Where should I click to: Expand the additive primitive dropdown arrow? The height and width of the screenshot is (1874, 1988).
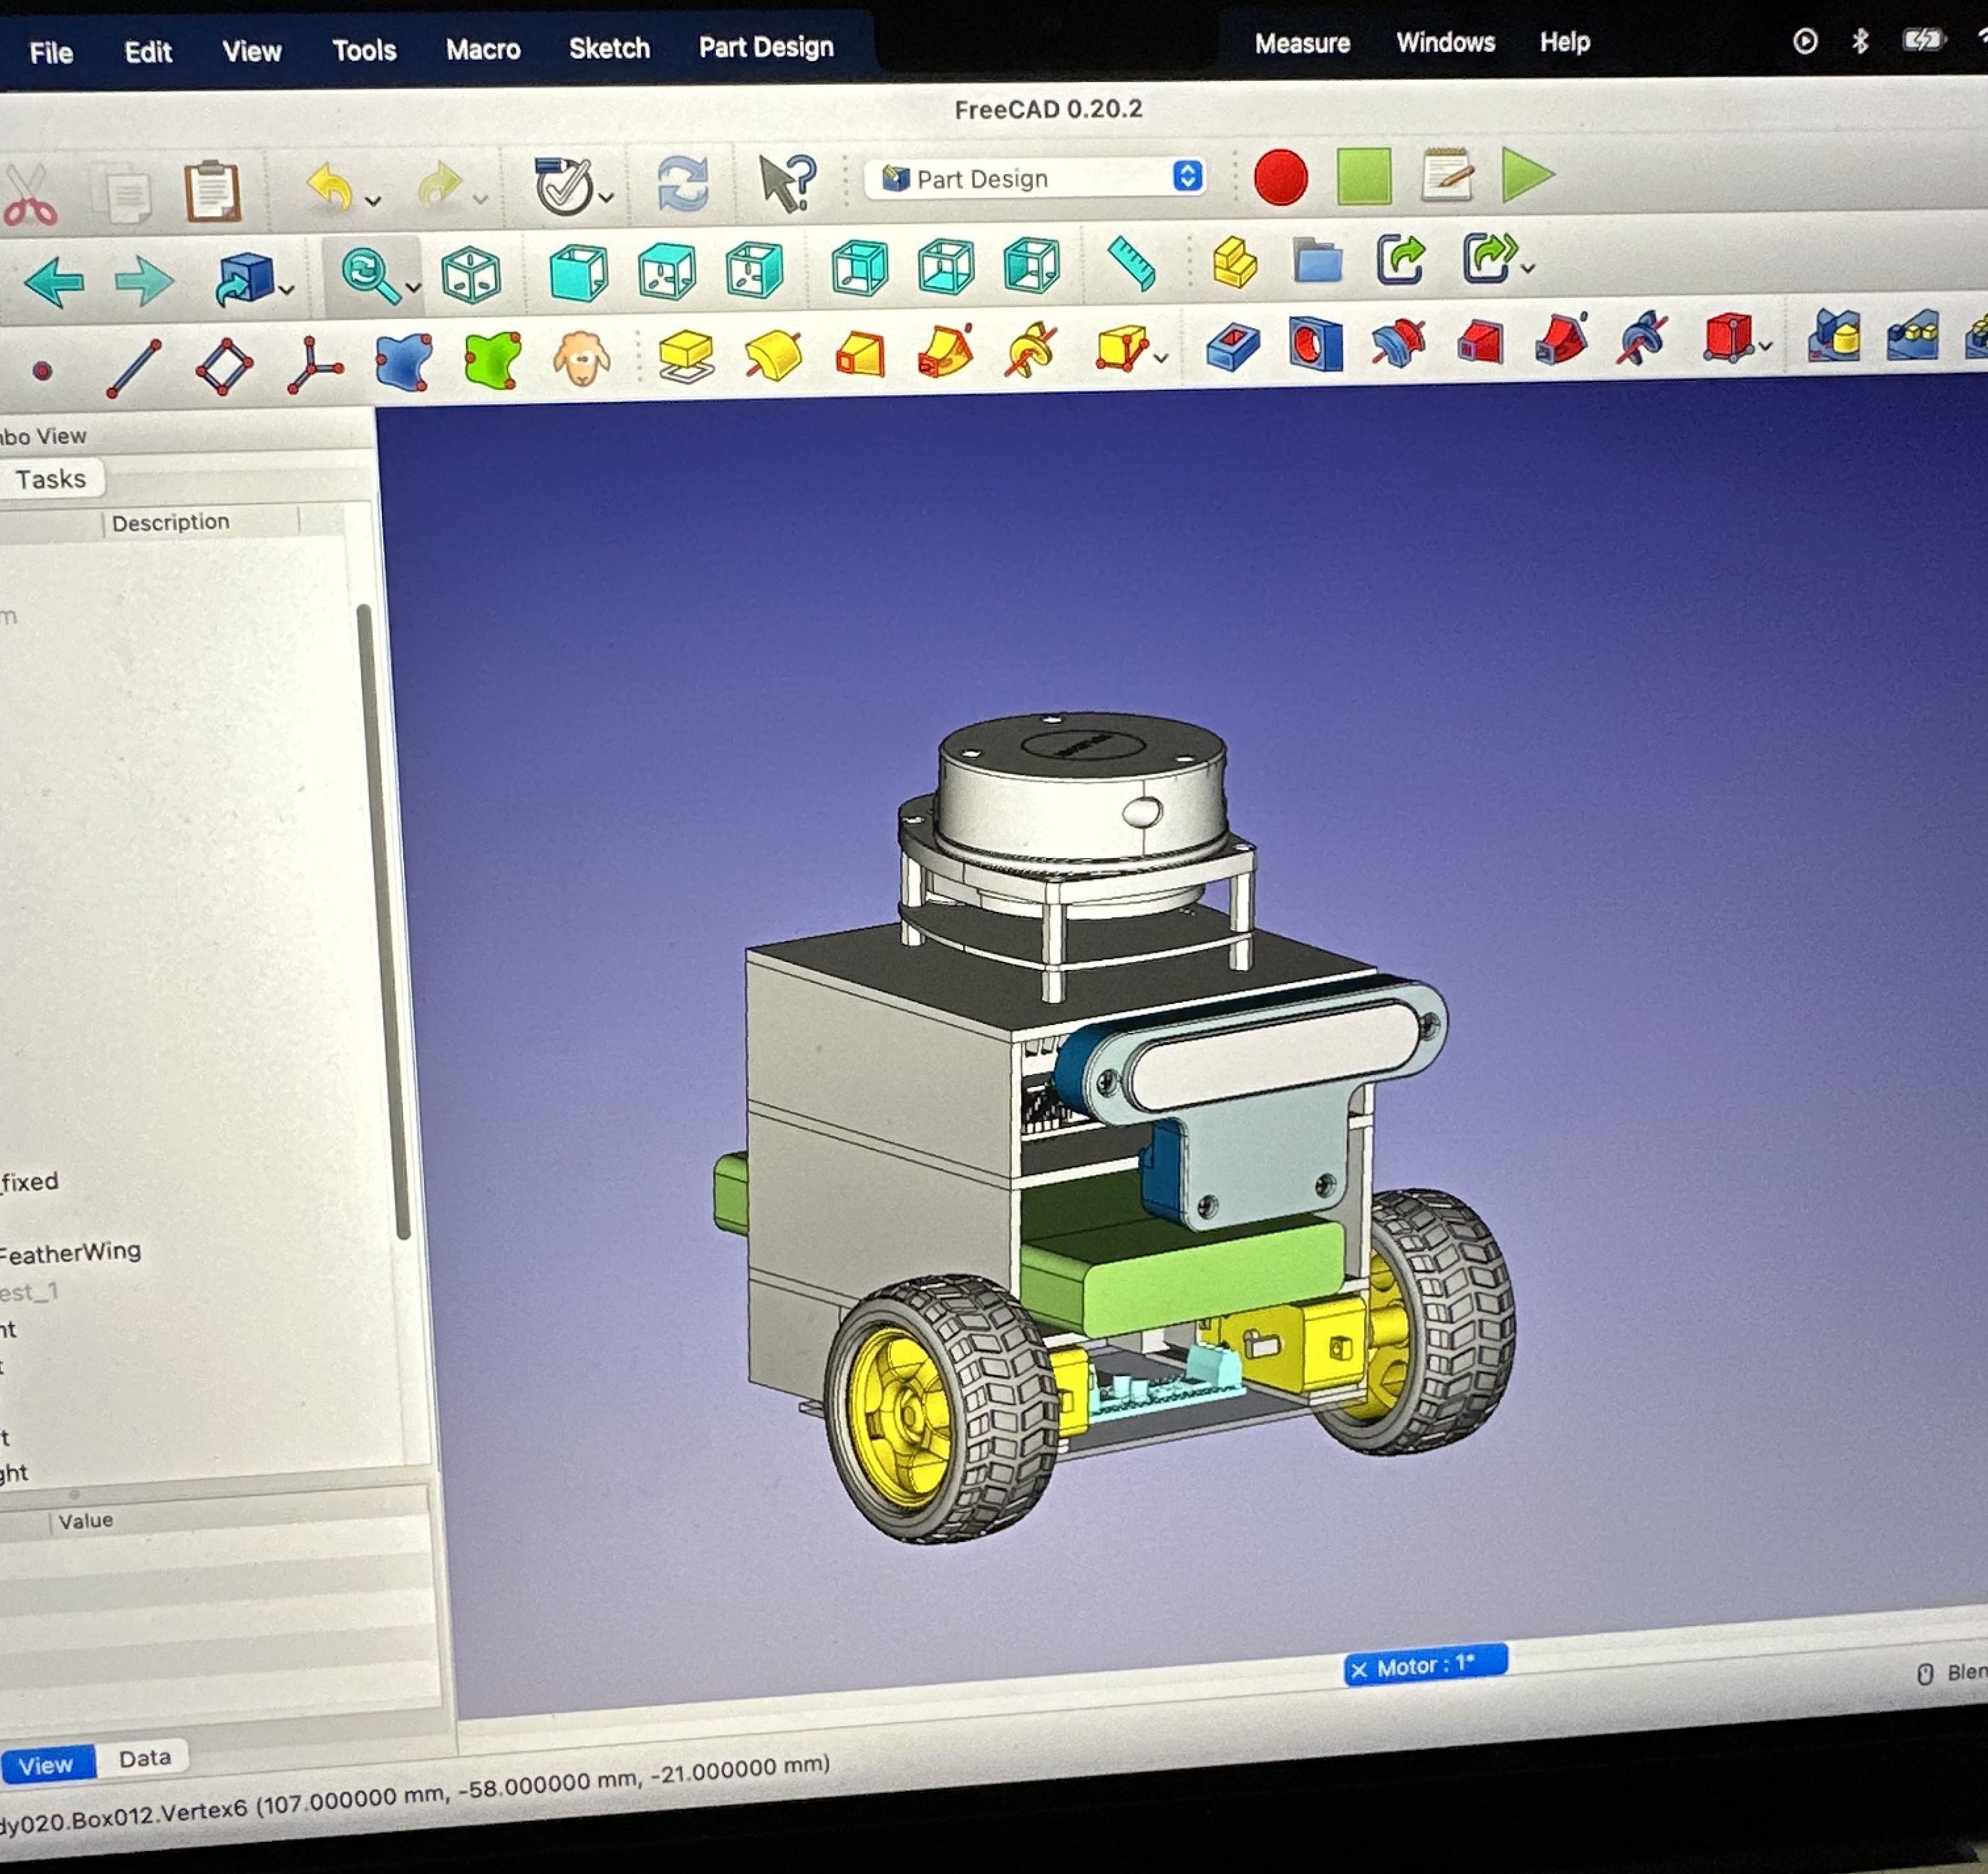[x=1161, y=357]
